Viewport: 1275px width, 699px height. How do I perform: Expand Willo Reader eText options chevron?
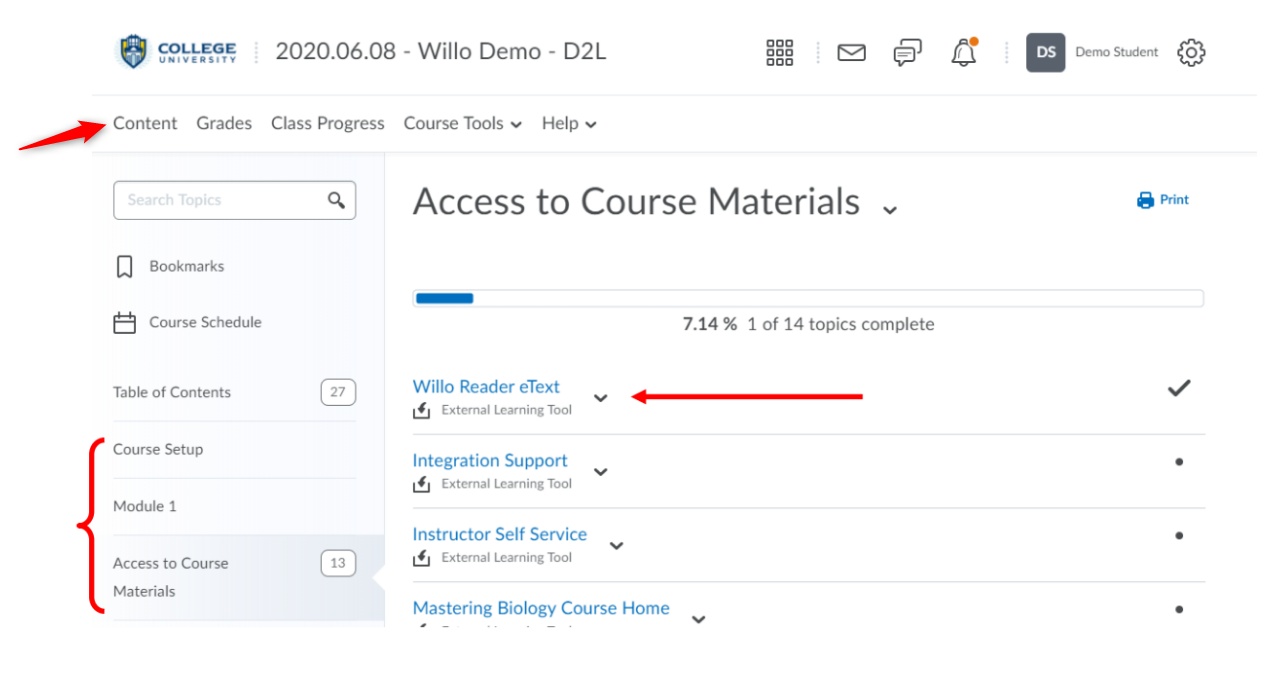600,398
